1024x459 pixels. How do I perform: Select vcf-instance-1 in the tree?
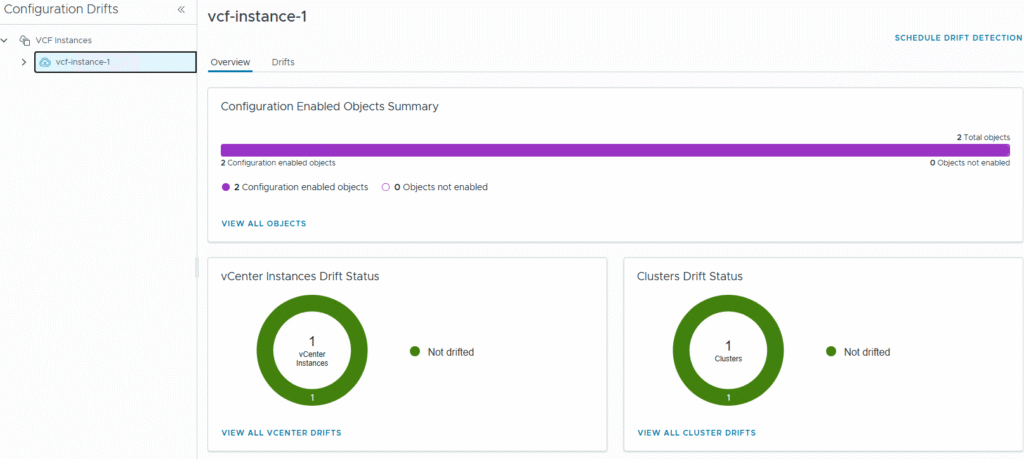tap(83, 62)
